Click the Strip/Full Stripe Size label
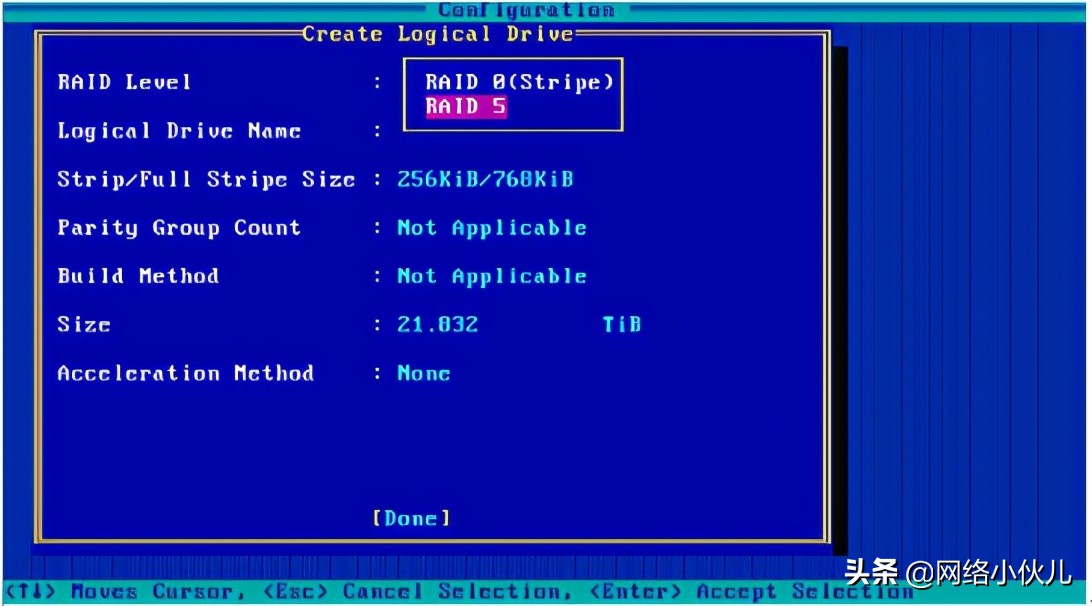This screenshot has height=606, width=1092. (206, 180)
